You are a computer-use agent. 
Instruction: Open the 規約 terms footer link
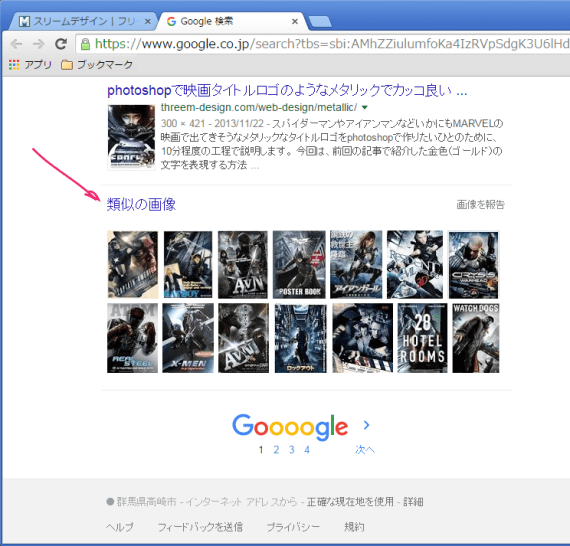(354, 527)
